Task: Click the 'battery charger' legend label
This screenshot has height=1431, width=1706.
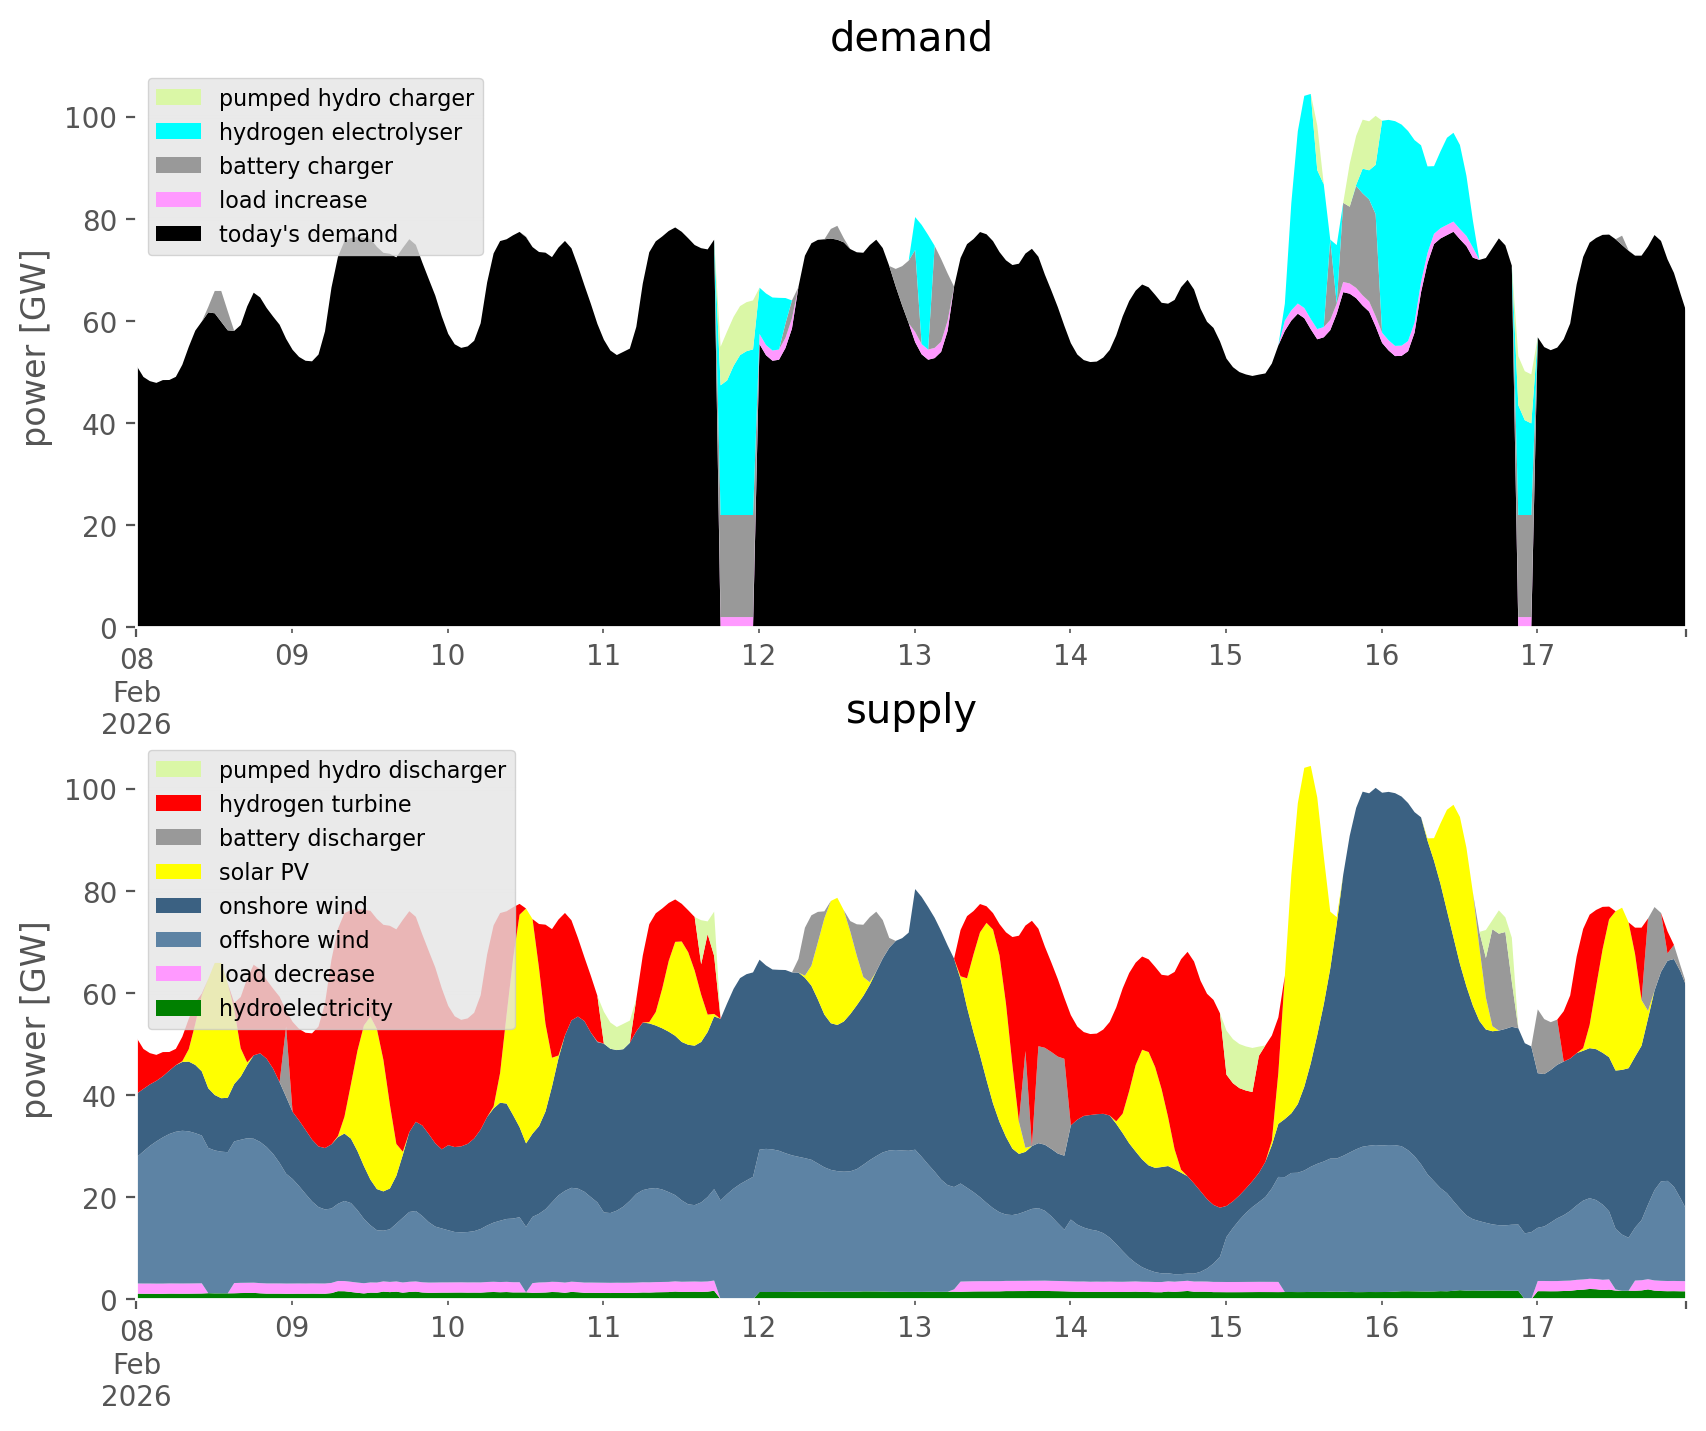Action: click(x=305, y=166)
